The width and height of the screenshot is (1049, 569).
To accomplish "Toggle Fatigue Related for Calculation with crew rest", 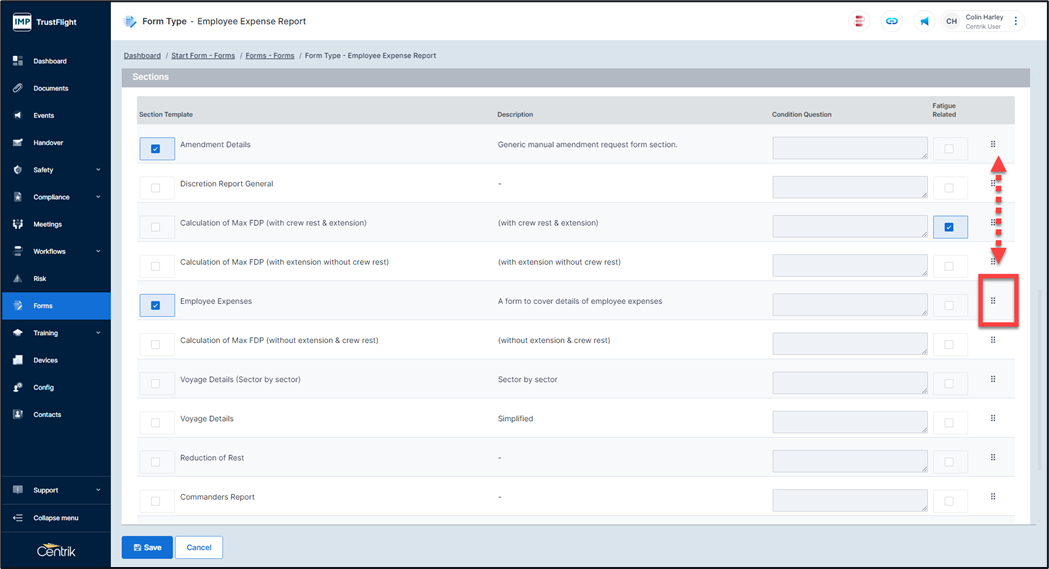I will point(949,227).
